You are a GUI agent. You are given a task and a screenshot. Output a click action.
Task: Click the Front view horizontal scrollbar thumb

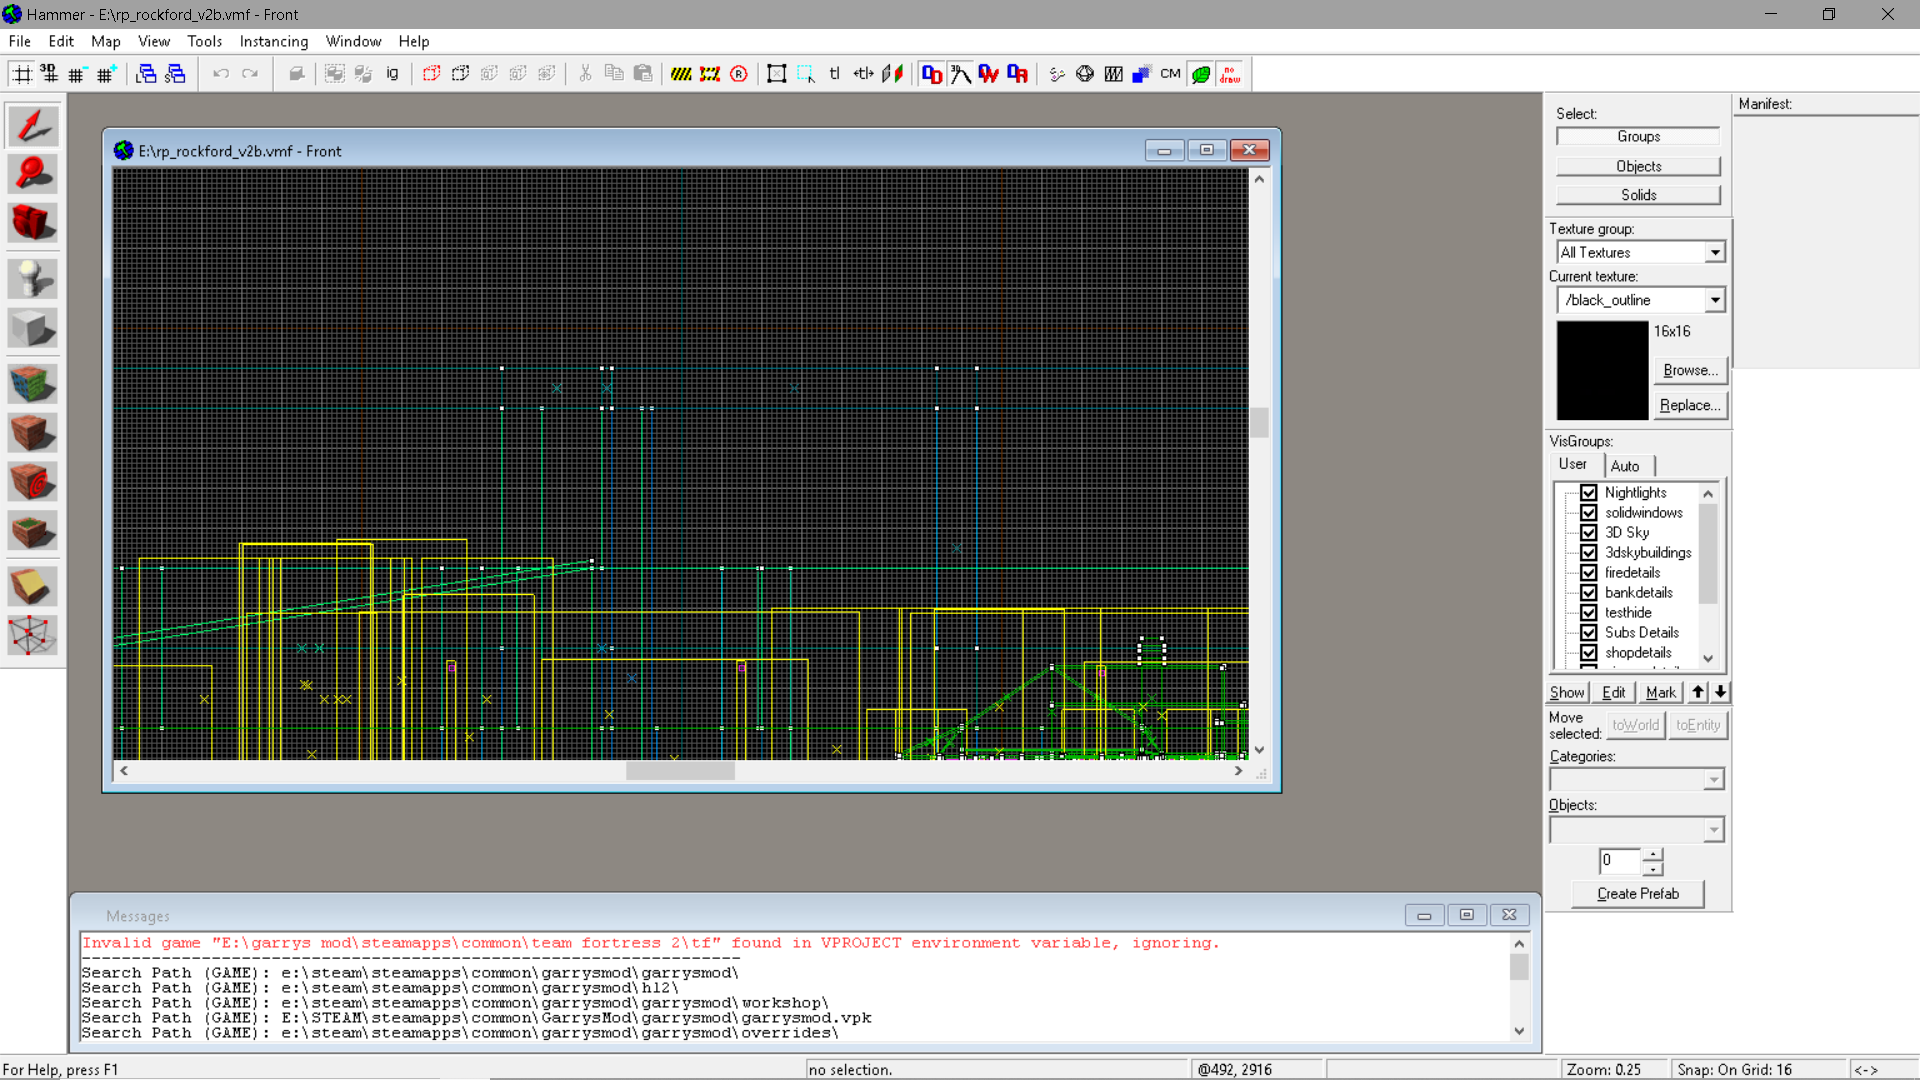[x=680, y=771]
